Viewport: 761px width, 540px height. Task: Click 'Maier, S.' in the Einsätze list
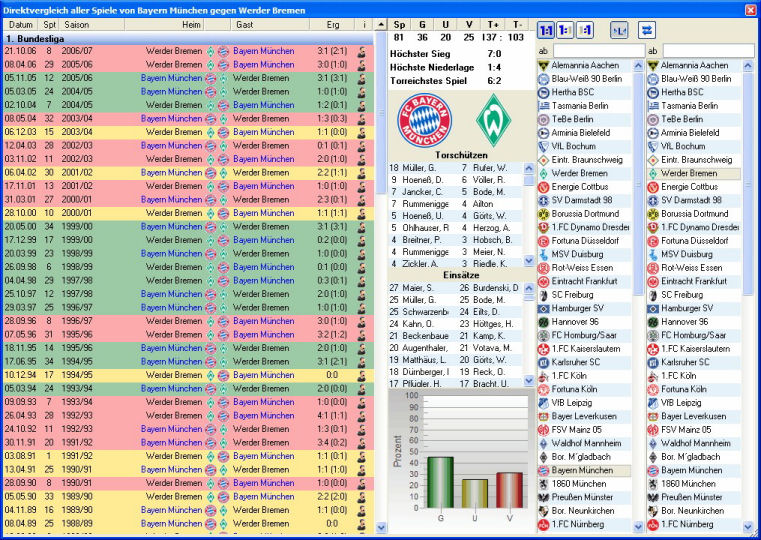point(418,288)
